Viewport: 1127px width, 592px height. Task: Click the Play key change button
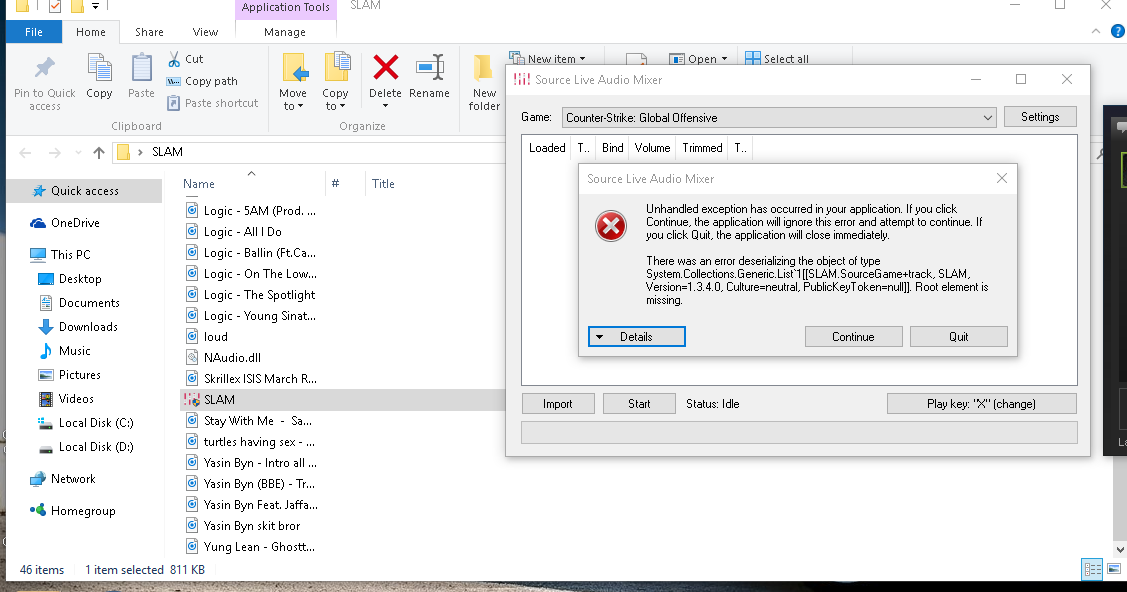981,404
